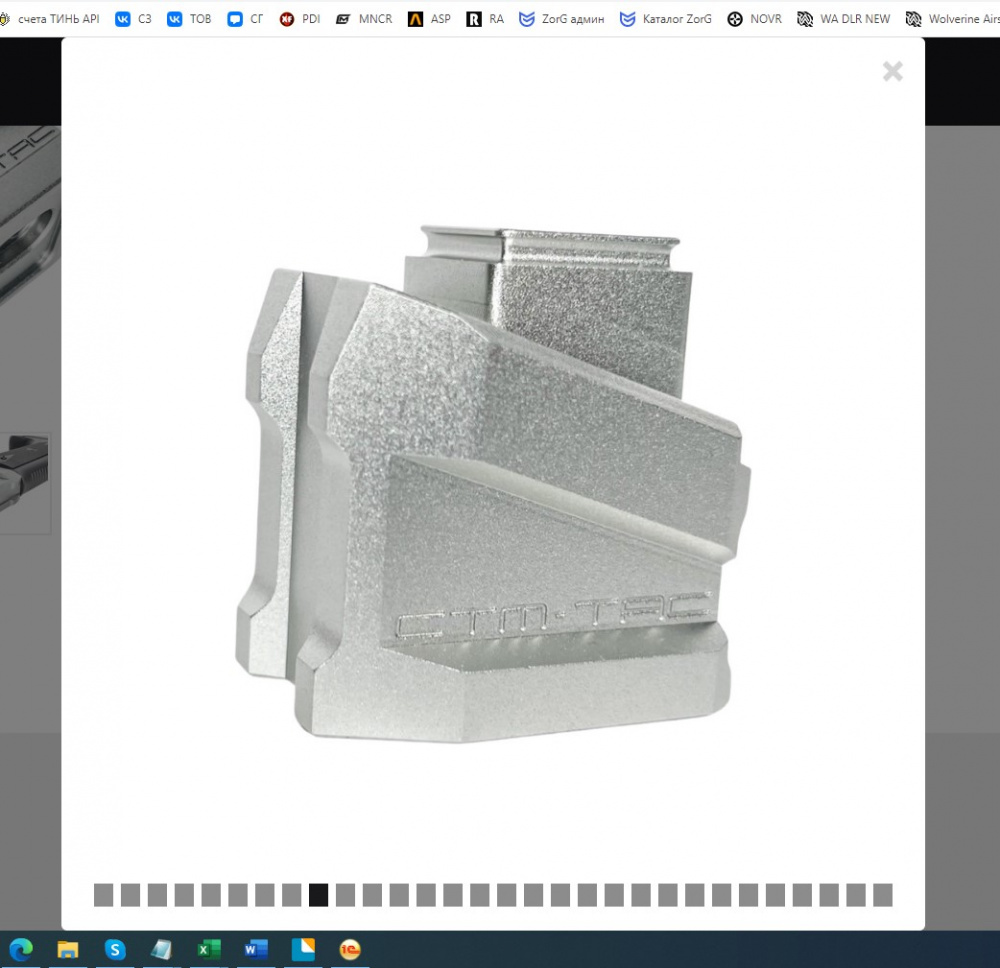Viewport: 1000px width, 968px height.
Task: Open the 1C application from taskbar
Action: point(350,949)
